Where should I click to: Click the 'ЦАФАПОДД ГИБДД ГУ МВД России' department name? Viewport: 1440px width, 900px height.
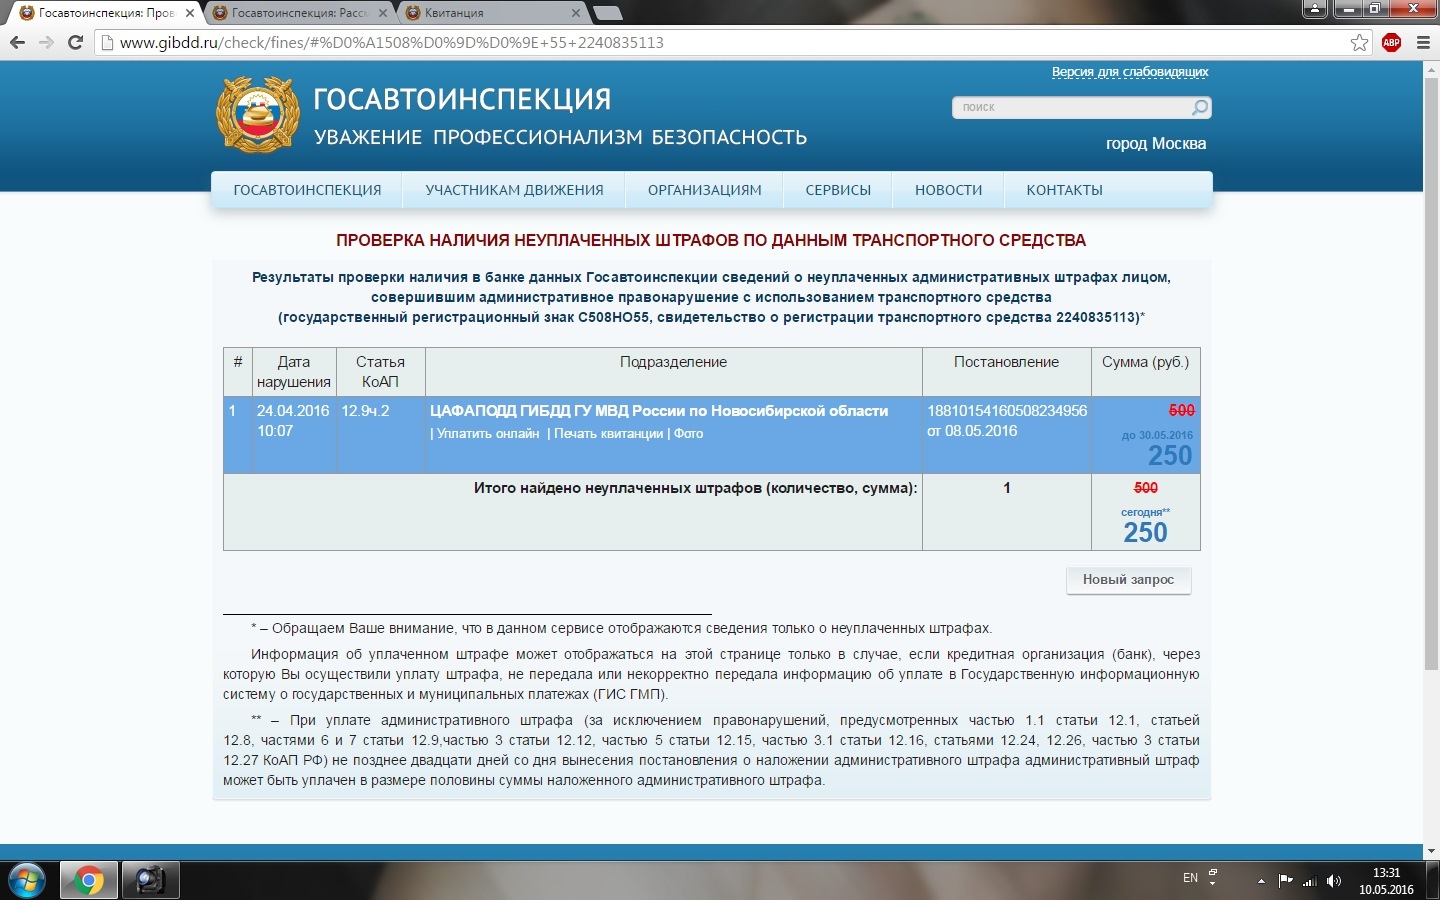pyautogui.click(x=659, y=411)
